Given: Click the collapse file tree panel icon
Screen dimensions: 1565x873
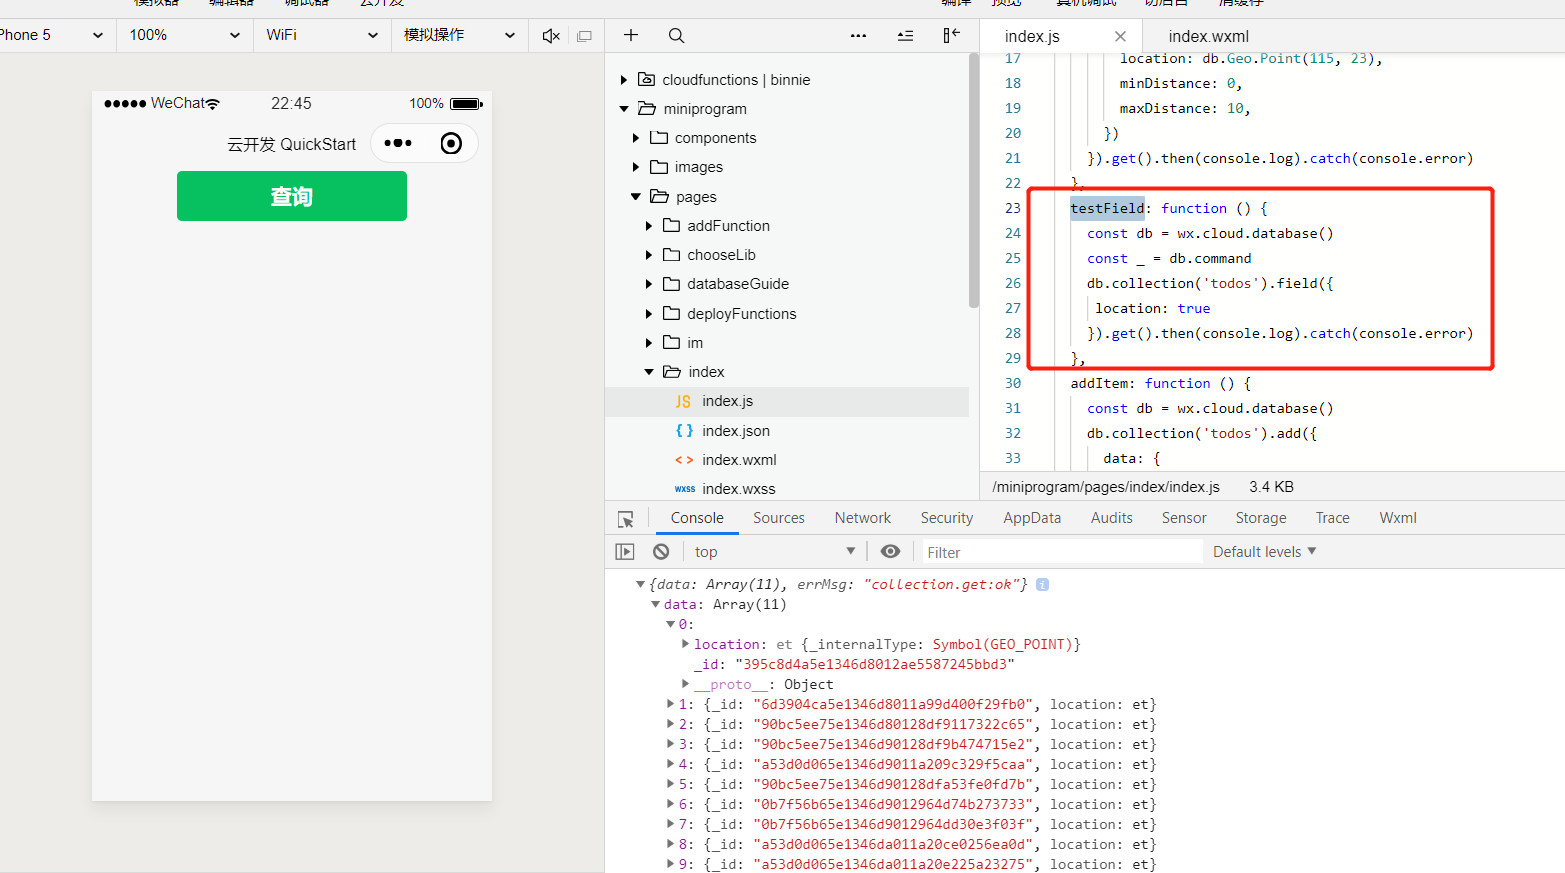Looking at the screenshot, I should 951,35.
